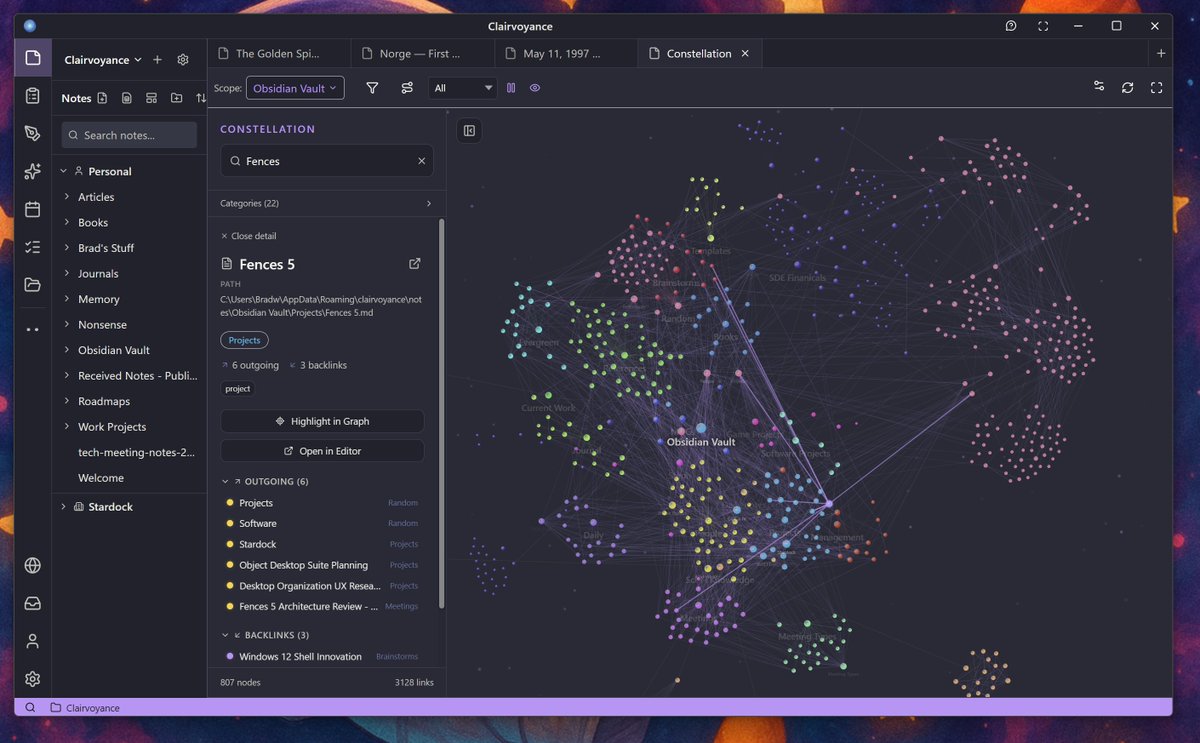Open the user account icon in rail

pyautogui.click(x=33, y=641)
